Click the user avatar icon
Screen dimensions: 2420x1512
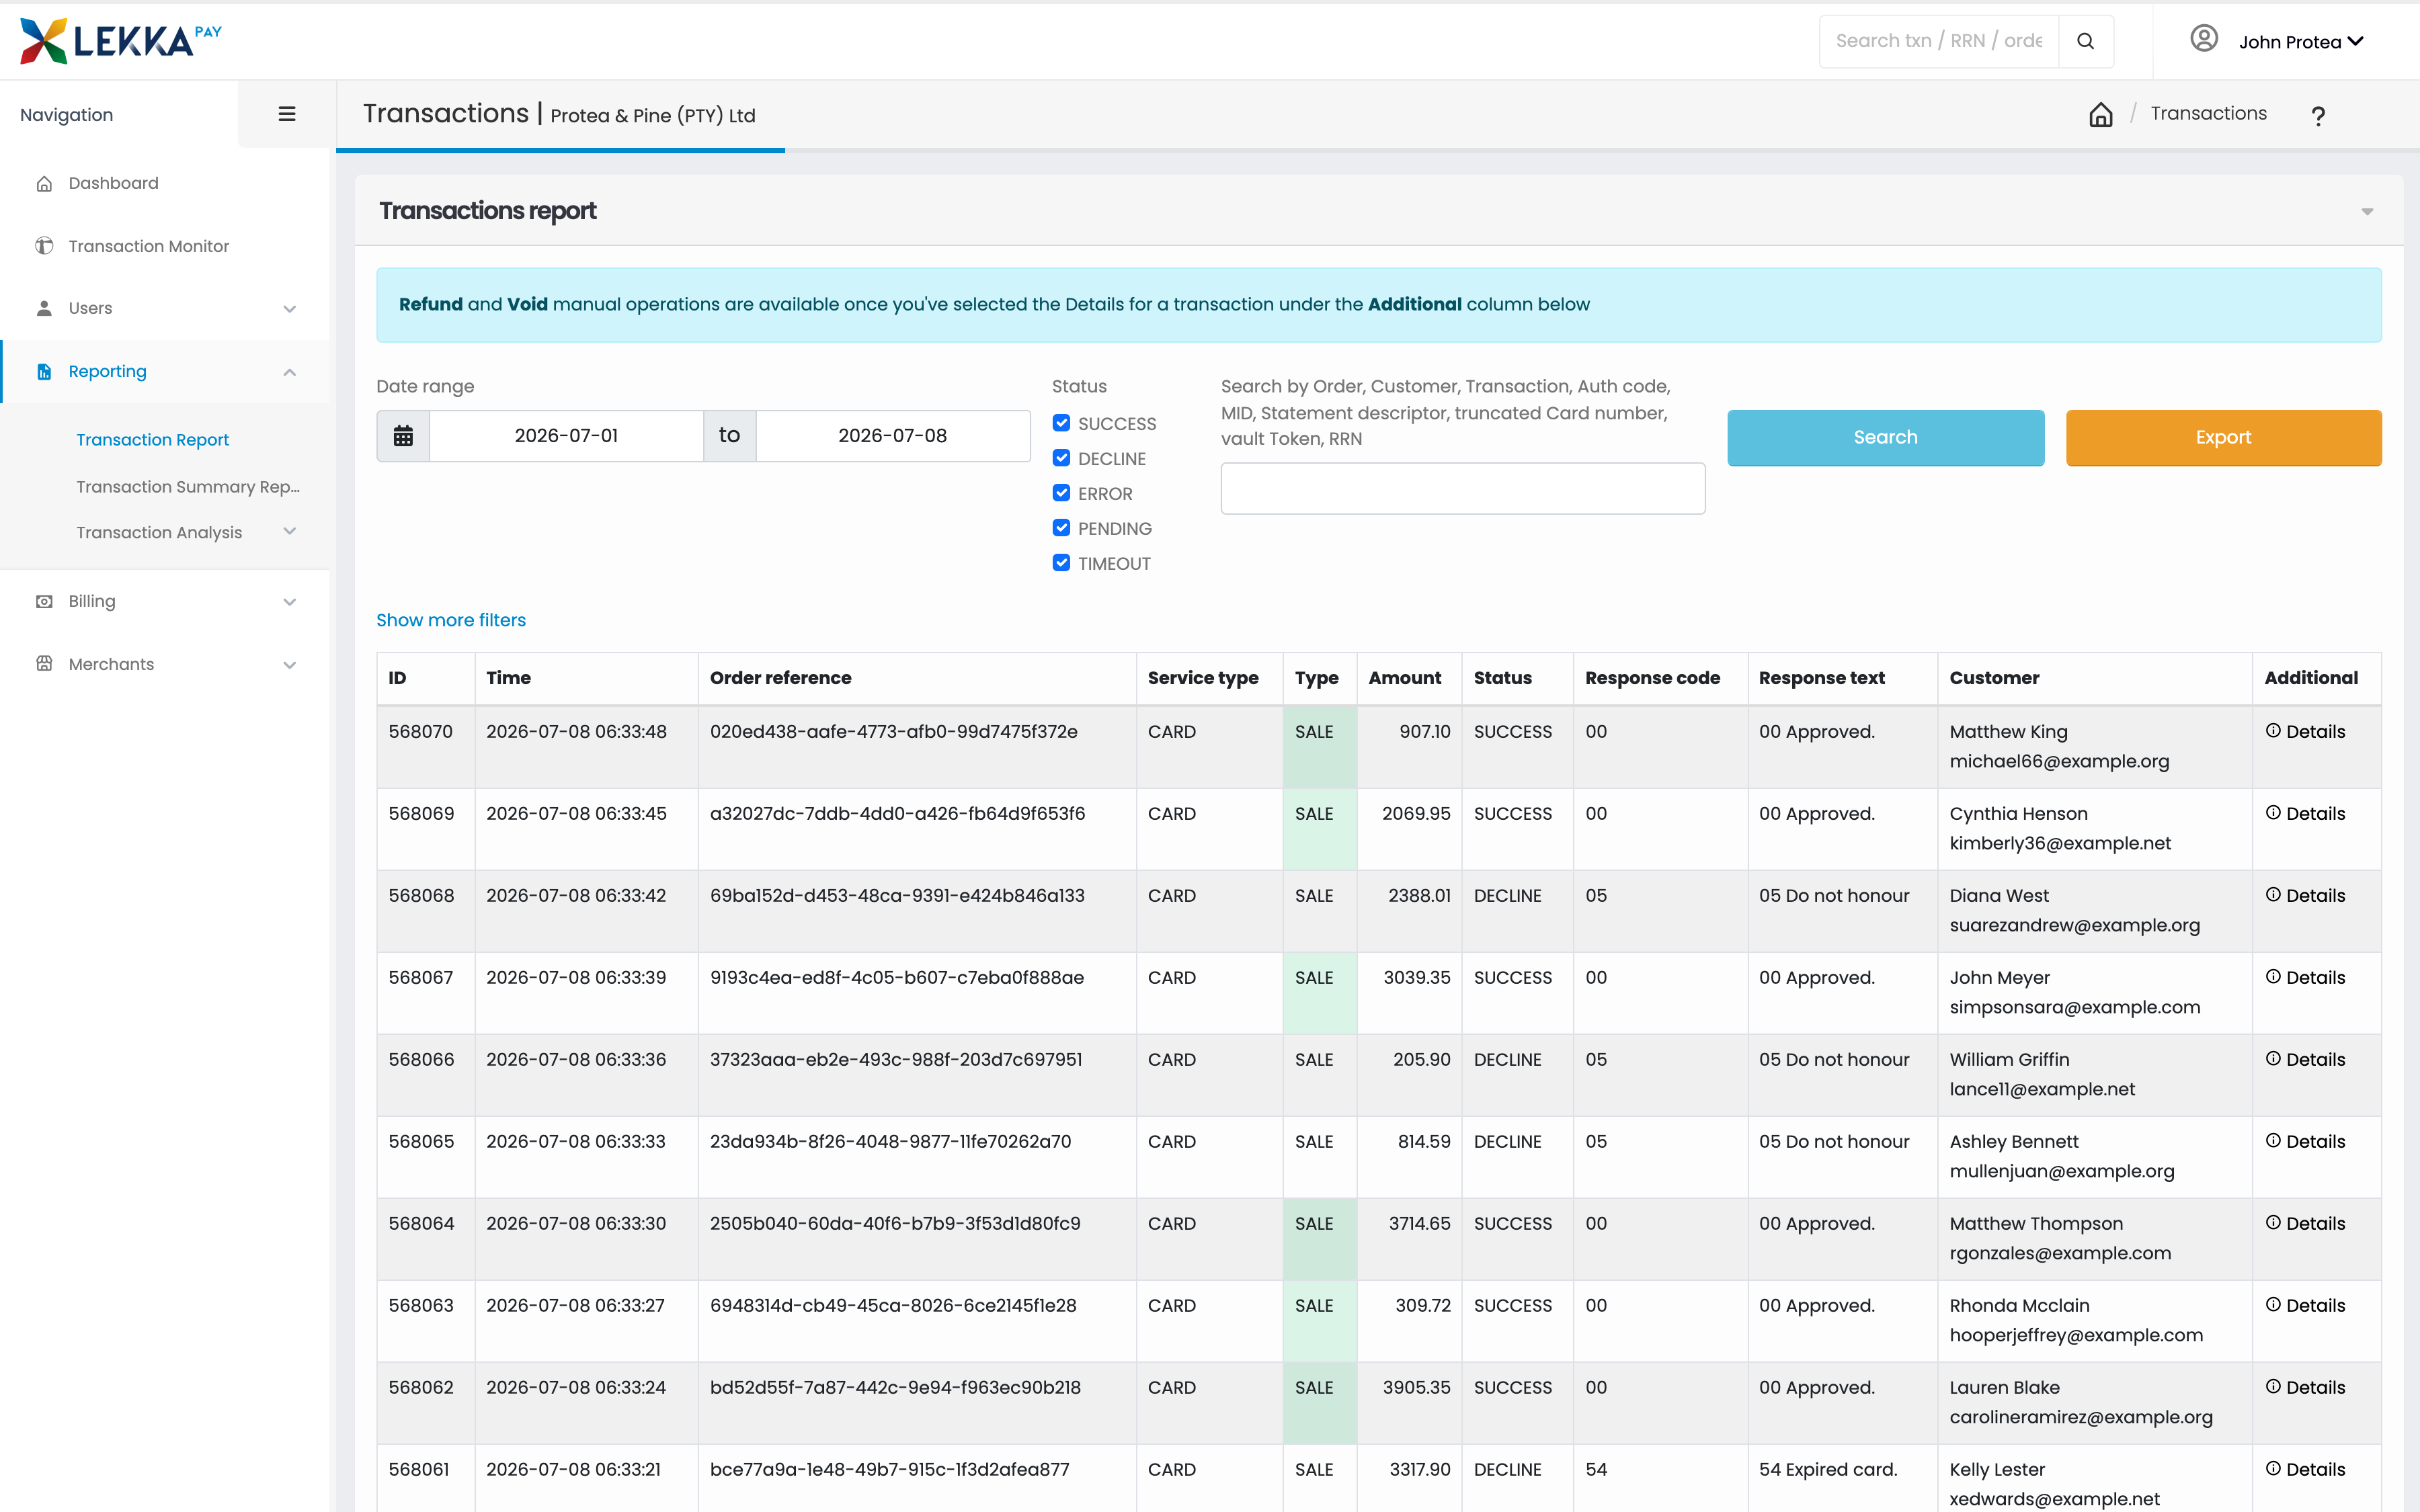click(2204, 39)
